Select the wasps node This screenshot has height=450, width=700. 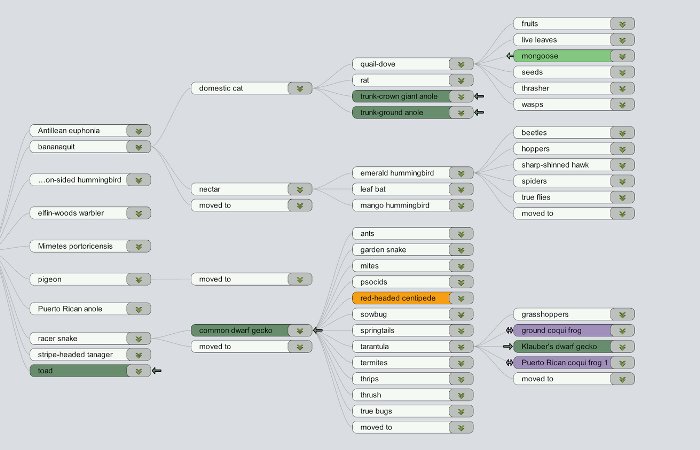[574, 104]
